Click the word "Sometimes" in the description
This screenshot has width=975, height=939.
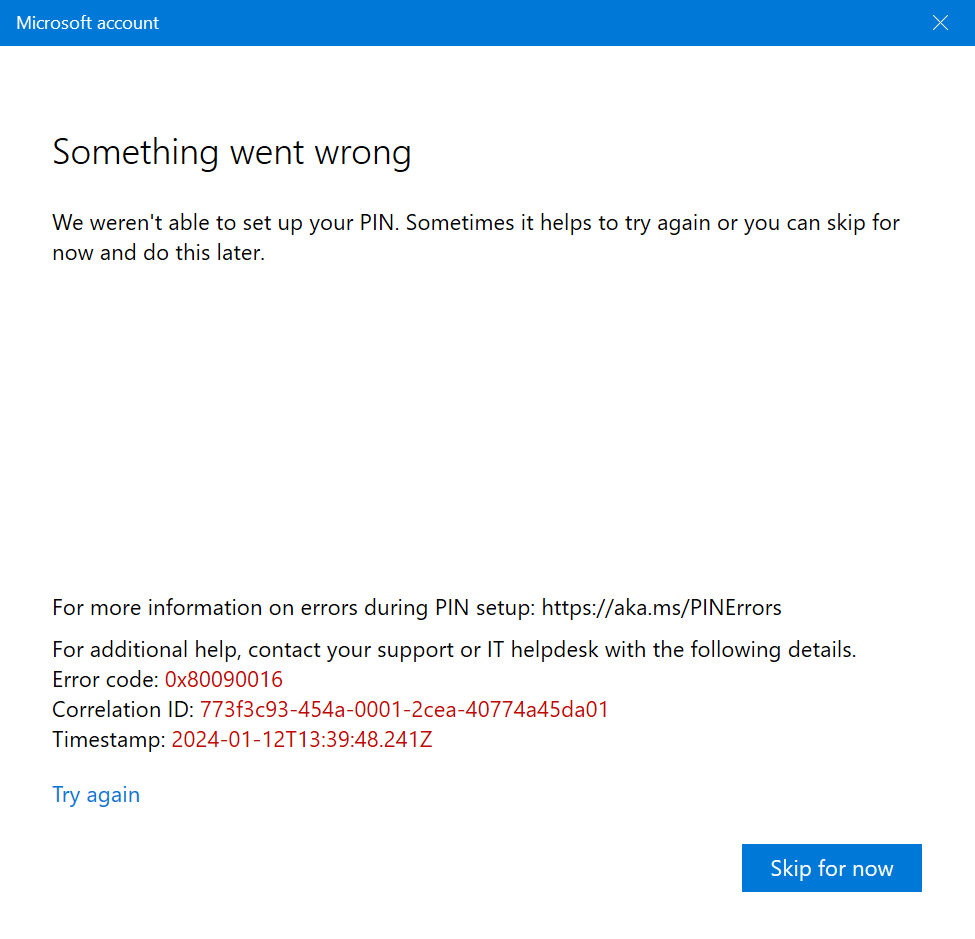460,223
